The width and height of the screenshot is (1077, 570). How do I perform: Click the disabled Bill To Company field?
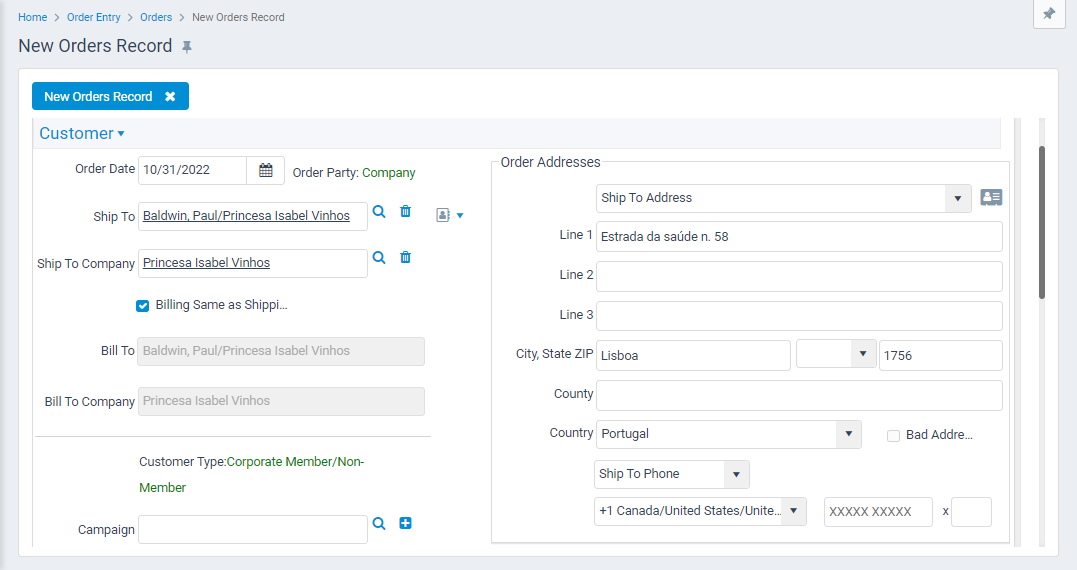click(x=281, y=401)
